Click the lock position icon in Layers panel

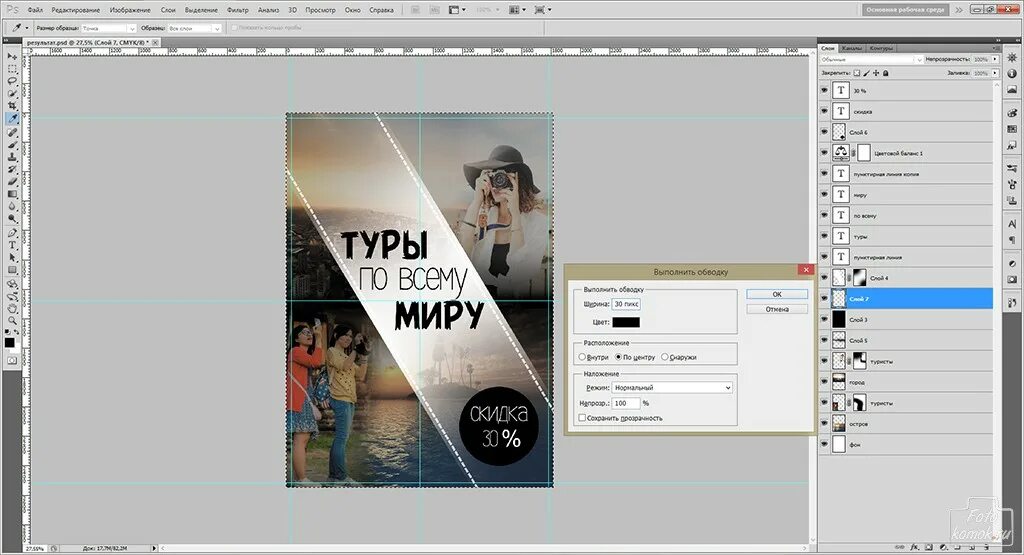tap(876, 73)
